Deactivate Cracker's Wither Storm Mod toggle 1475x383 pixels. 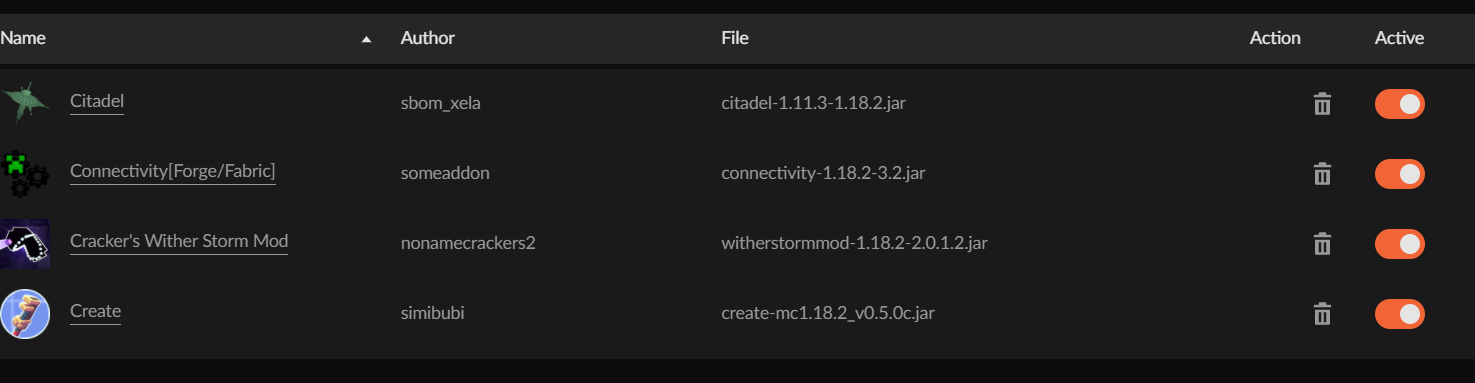coord(1399,244)
